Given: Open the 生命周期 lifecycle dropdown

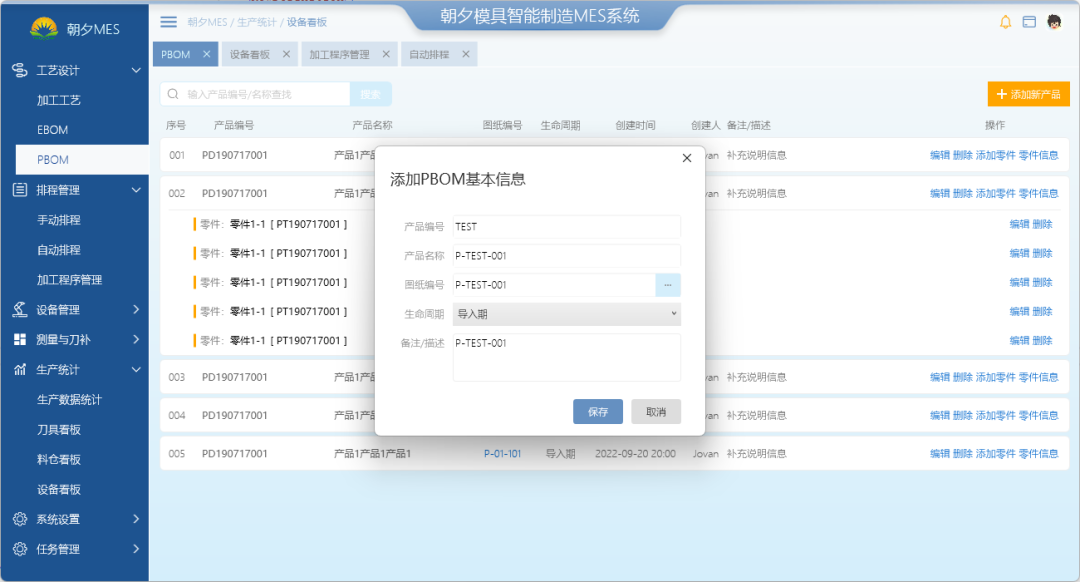Looking at the screenshot, I should tap(566, 314).
